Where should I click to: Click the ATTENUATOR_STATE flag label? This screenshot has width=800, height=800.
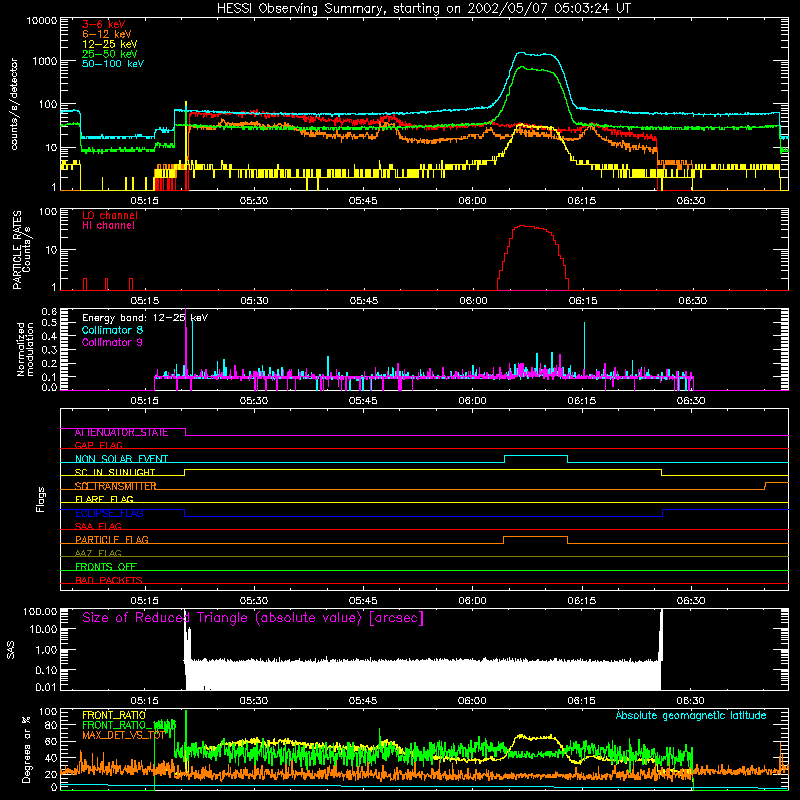click(x=121, y=433)
